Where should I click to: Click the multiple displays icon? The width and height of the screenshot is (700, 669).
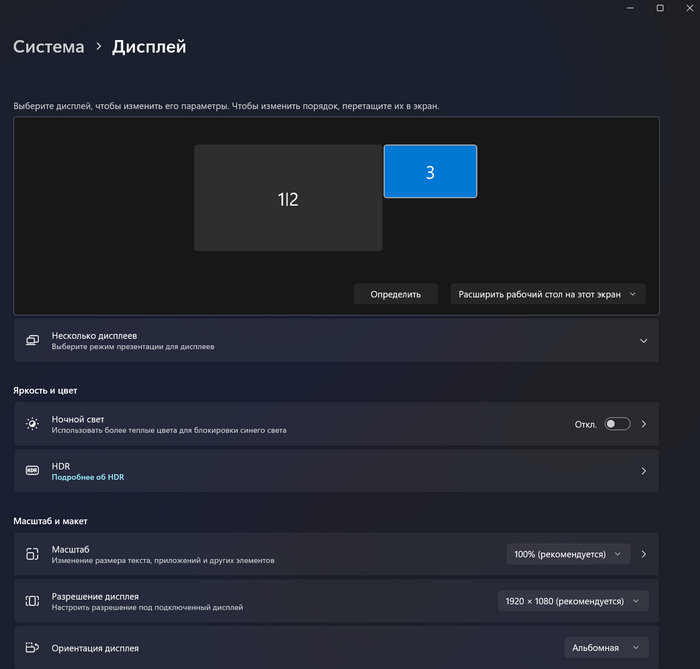(32, 341)
